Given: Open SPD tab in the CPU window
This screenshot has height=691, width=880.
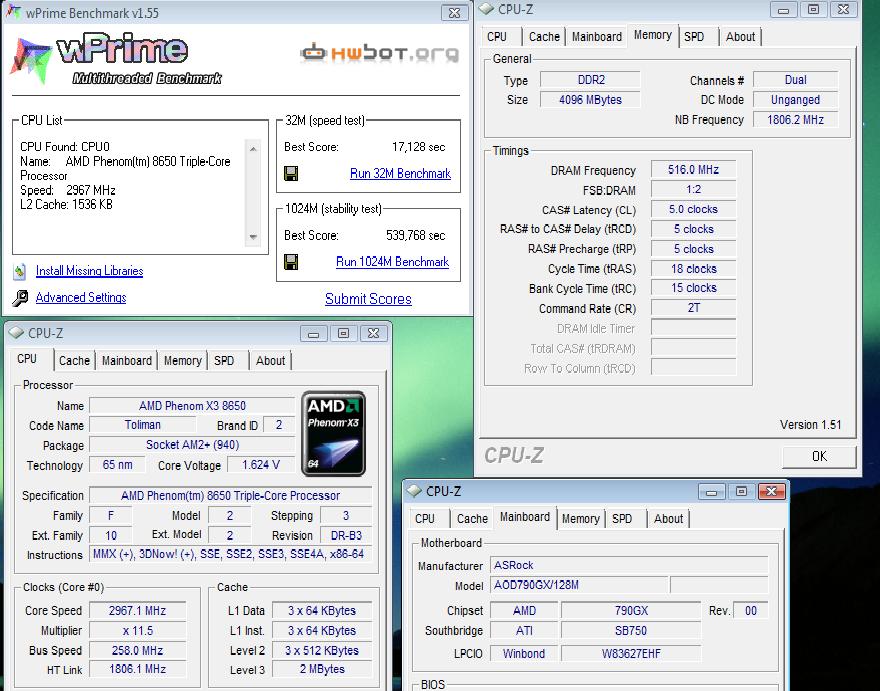Looking at the screenshot, I should tap(224, 361).
